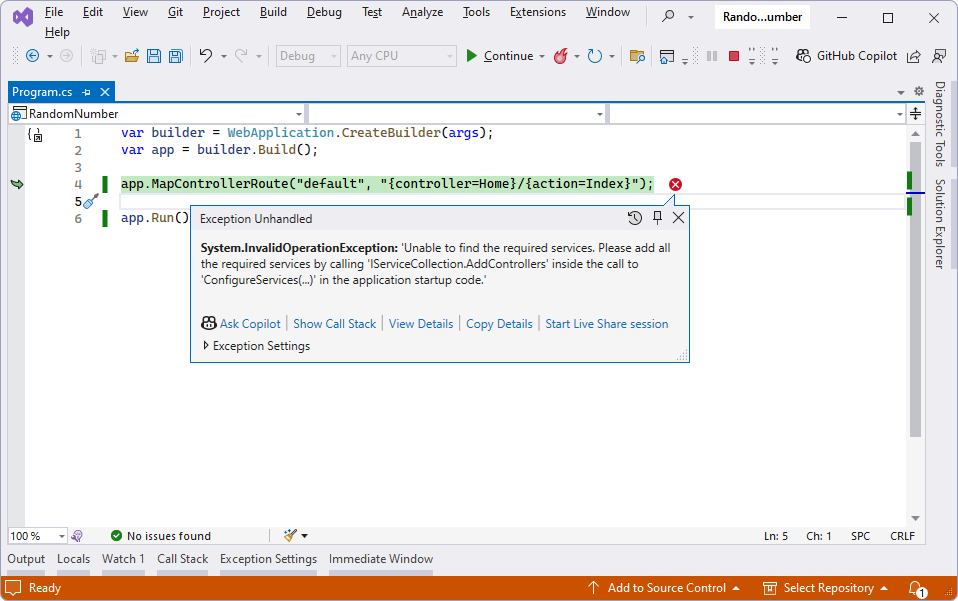Open the Any CPU platform dropdown
This screenshot has width=958, height=601.
tap(401, 56)
